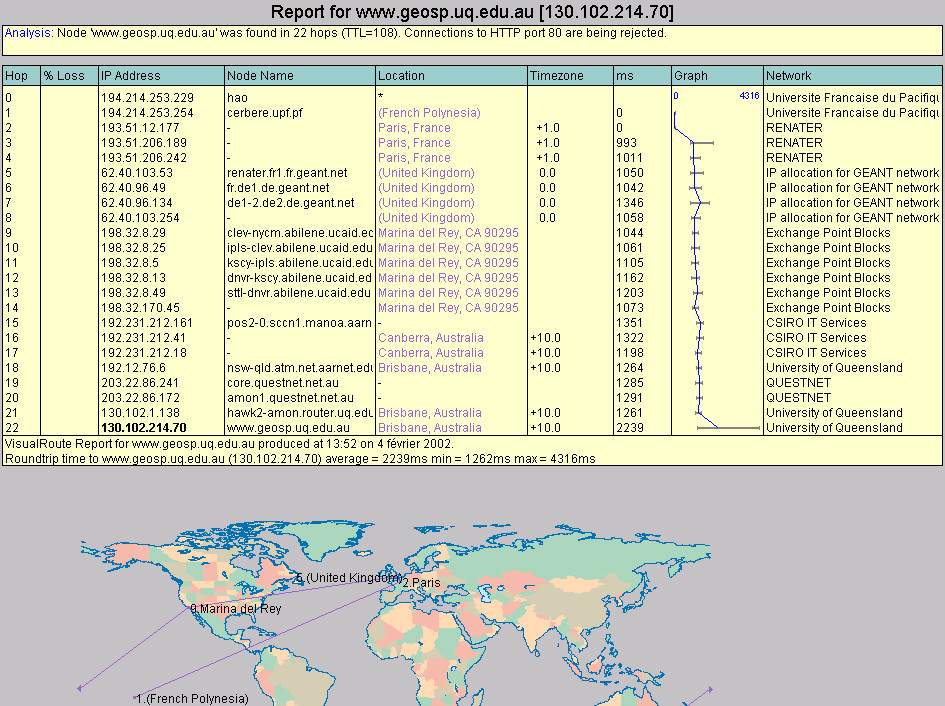Click the 9.Marina del Rey map label

[x=236, y=608]
